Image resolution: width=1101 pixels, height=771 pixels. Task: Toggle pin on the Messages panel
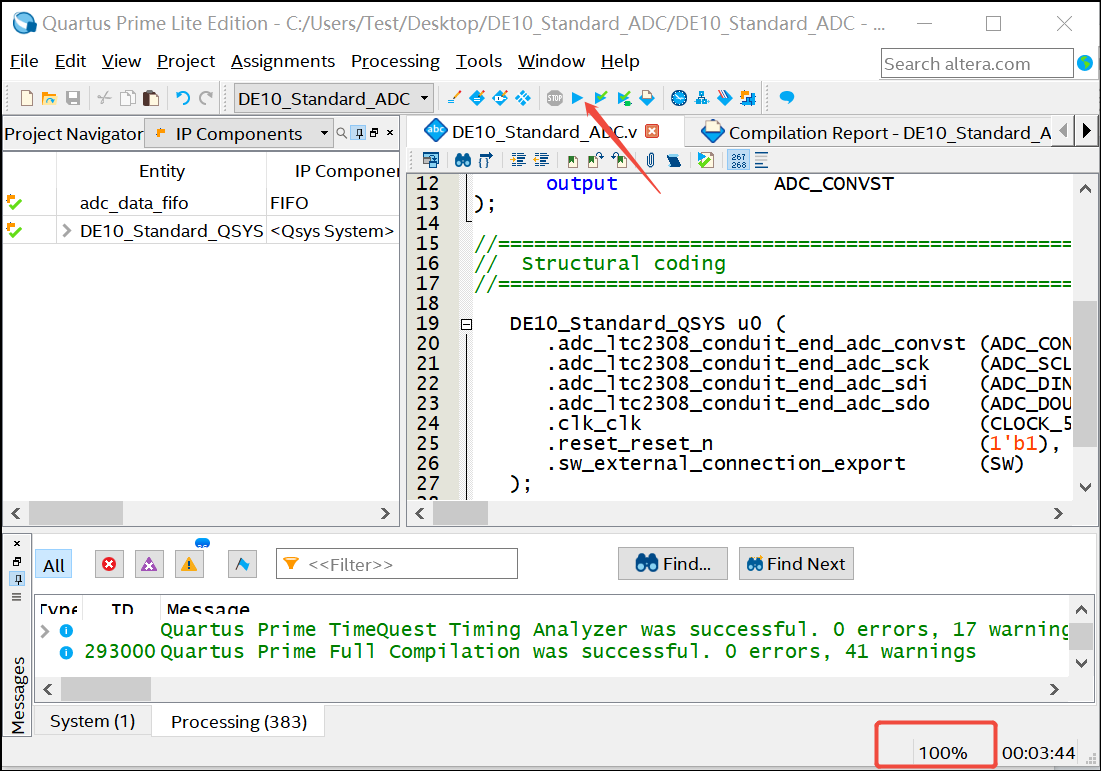click(x=18, y=579)
